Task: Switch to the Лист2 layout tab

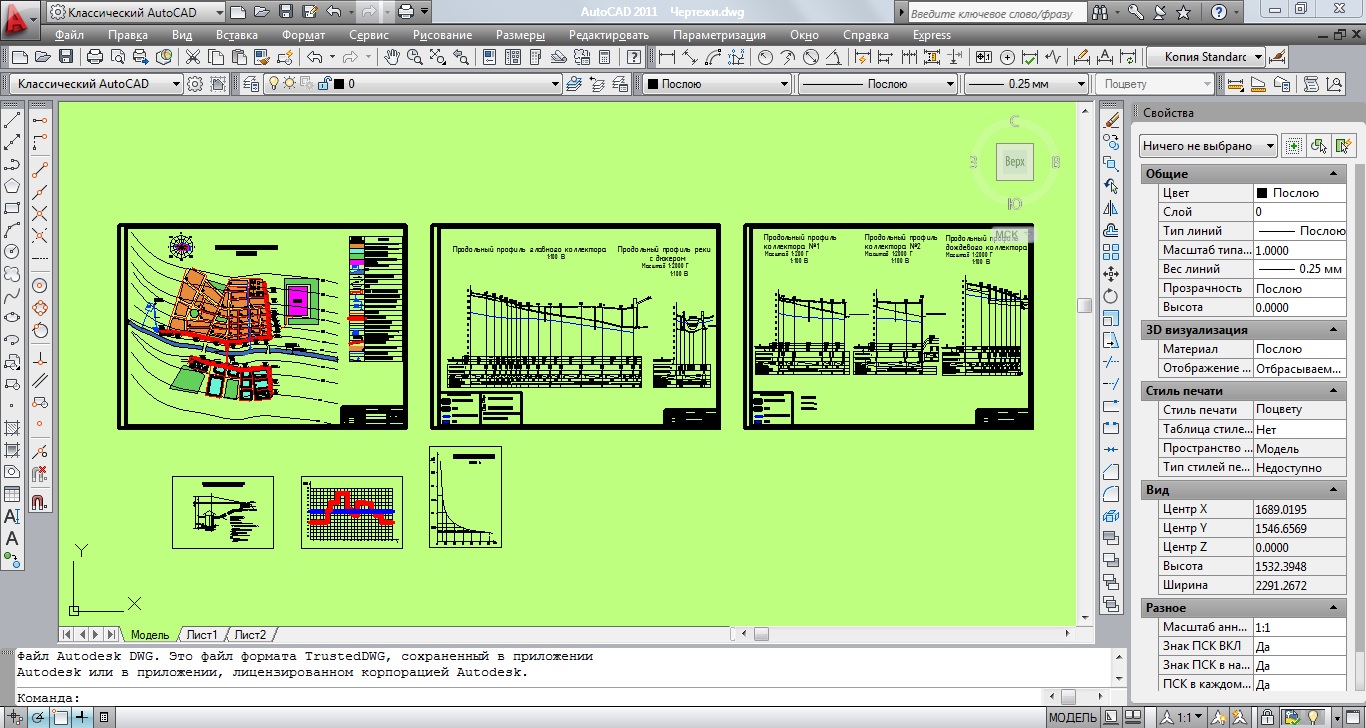Action: [250, 634]
